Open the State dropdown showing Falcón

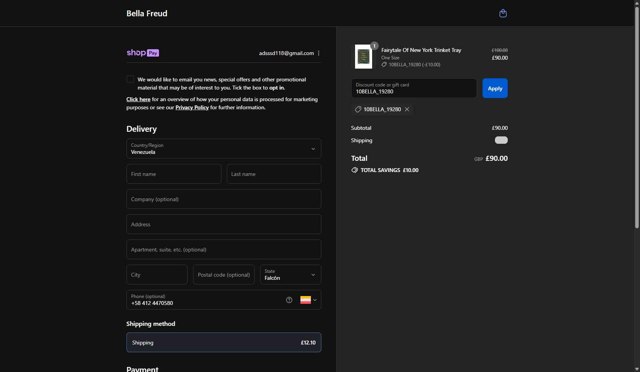point(291,275)
